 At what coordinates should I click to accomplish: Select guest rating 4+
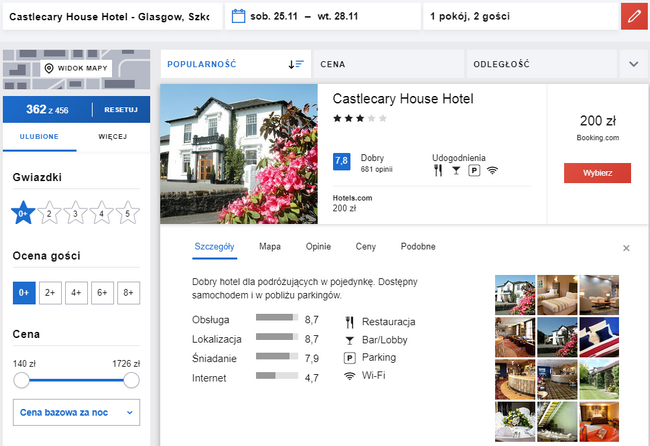click(x=76, y=293)
